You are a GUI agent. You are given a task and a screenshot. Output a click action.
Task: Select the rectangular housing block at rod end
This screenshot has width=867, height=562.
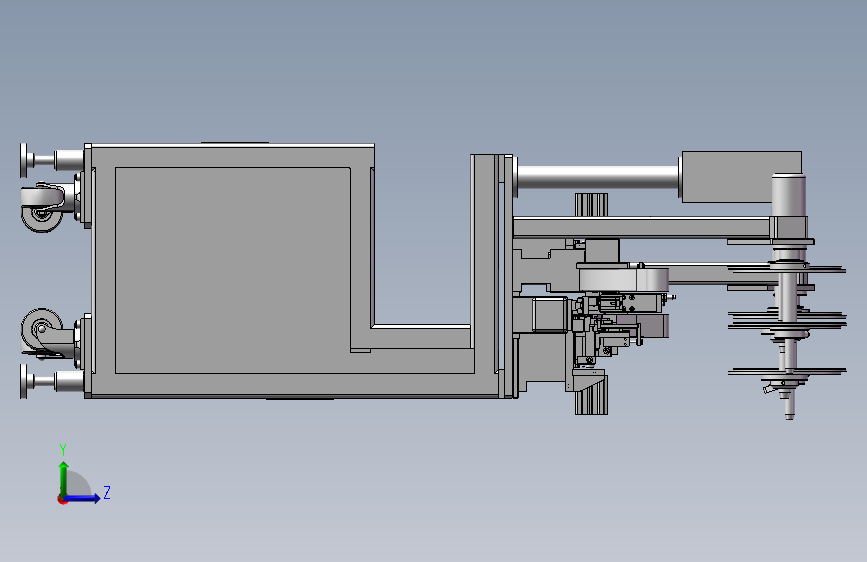(741, 176)
